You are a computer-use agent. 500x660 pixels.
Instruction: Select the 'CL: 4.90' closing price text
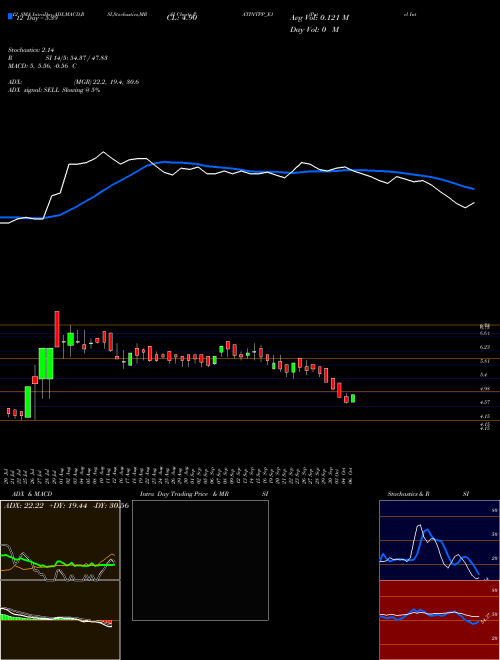[182, 18]
